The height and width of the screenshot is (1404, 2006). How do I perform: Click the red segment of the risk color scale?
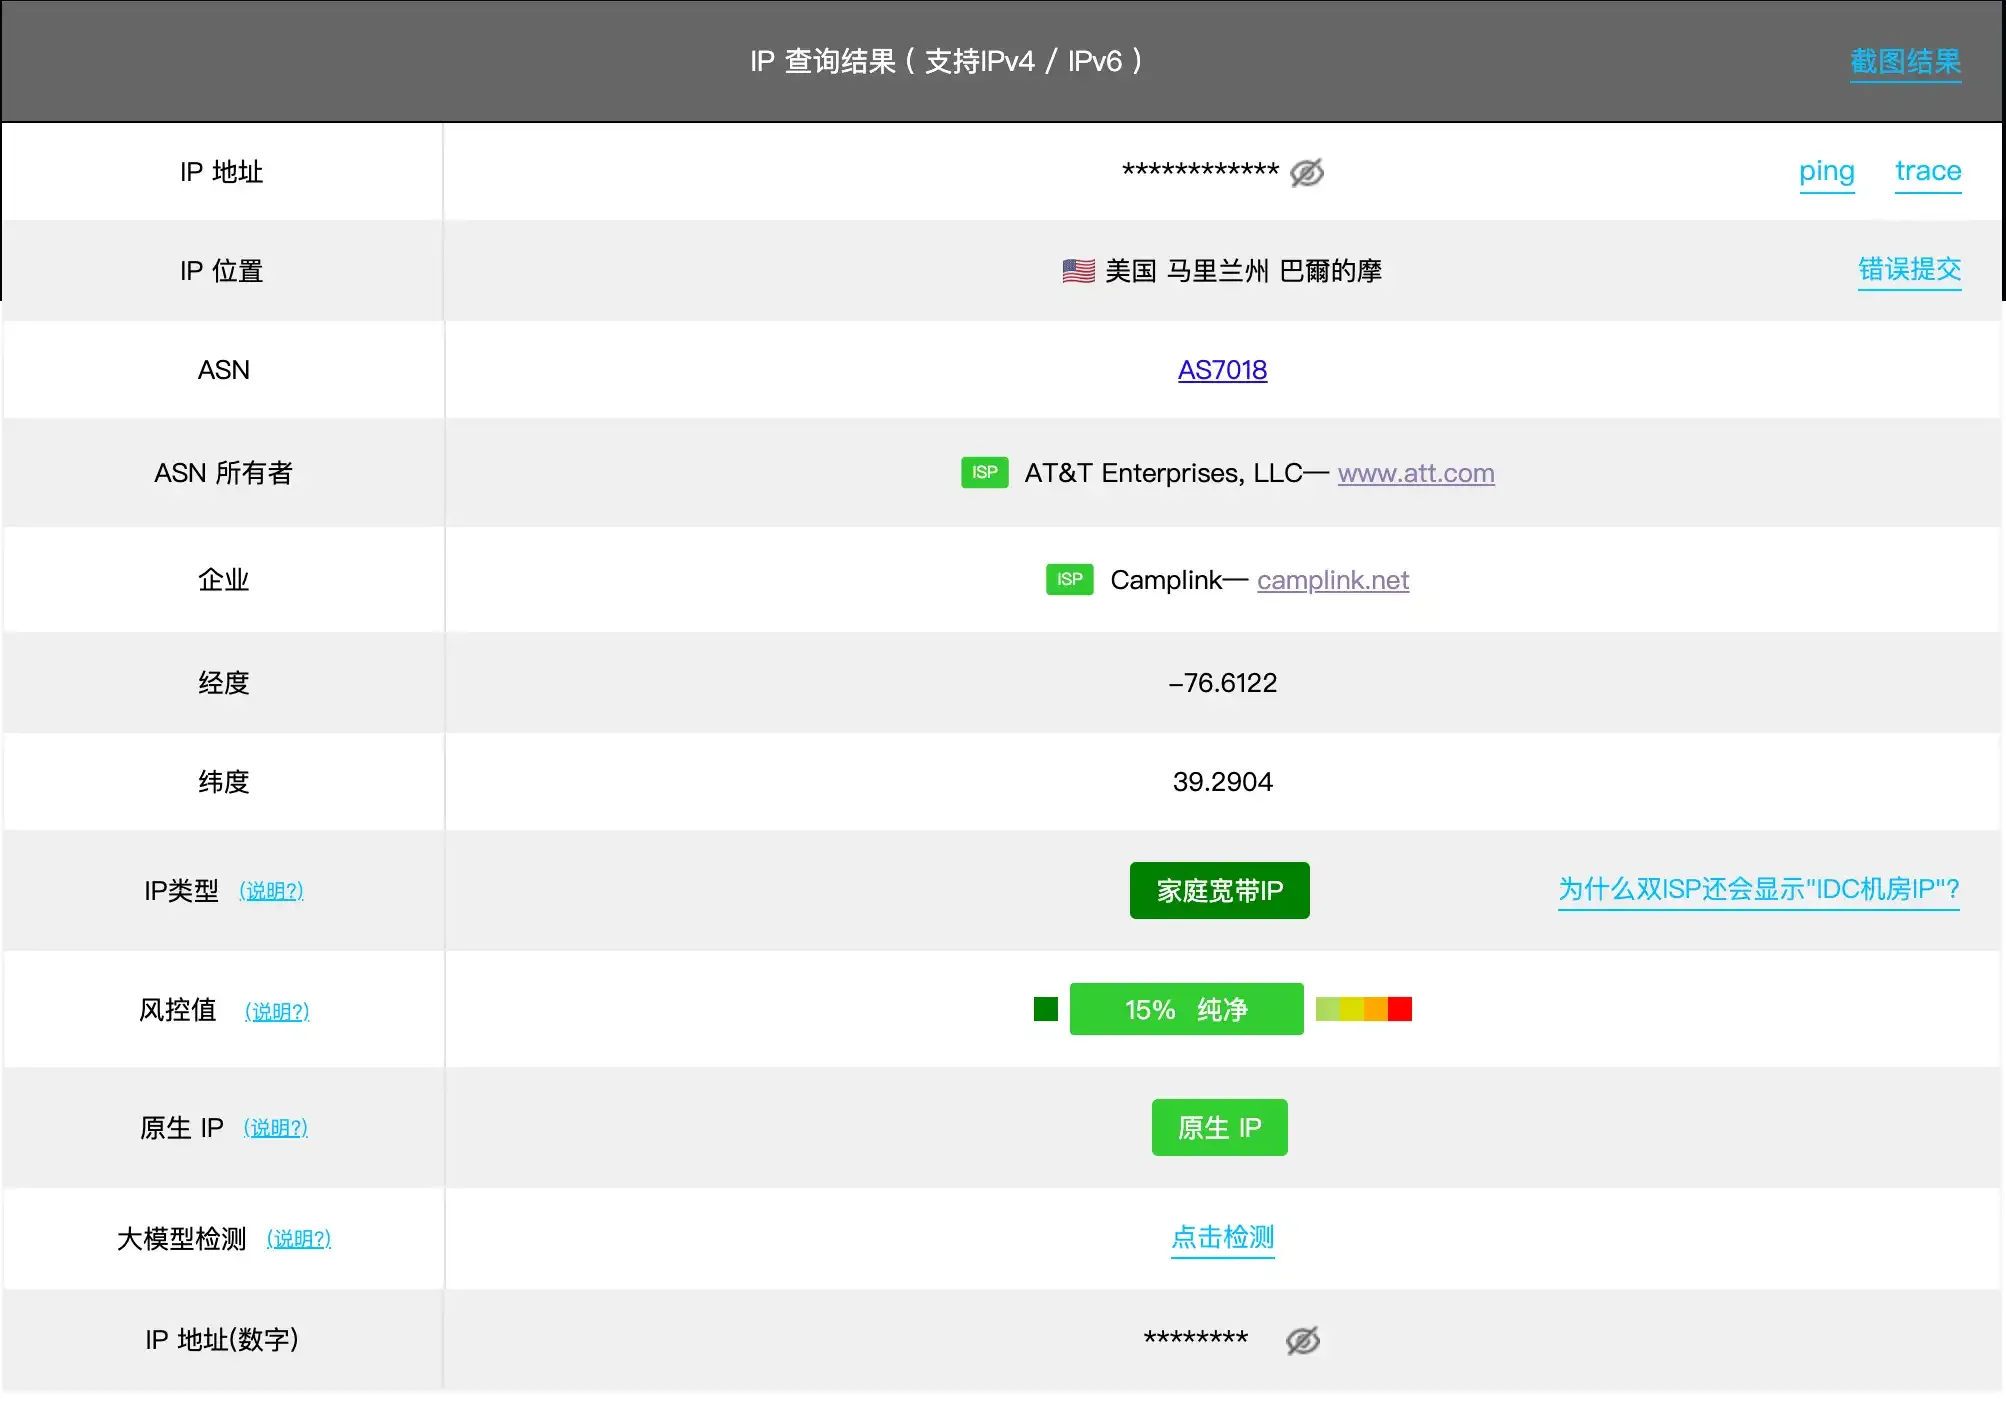[x=1401, y=1009]
